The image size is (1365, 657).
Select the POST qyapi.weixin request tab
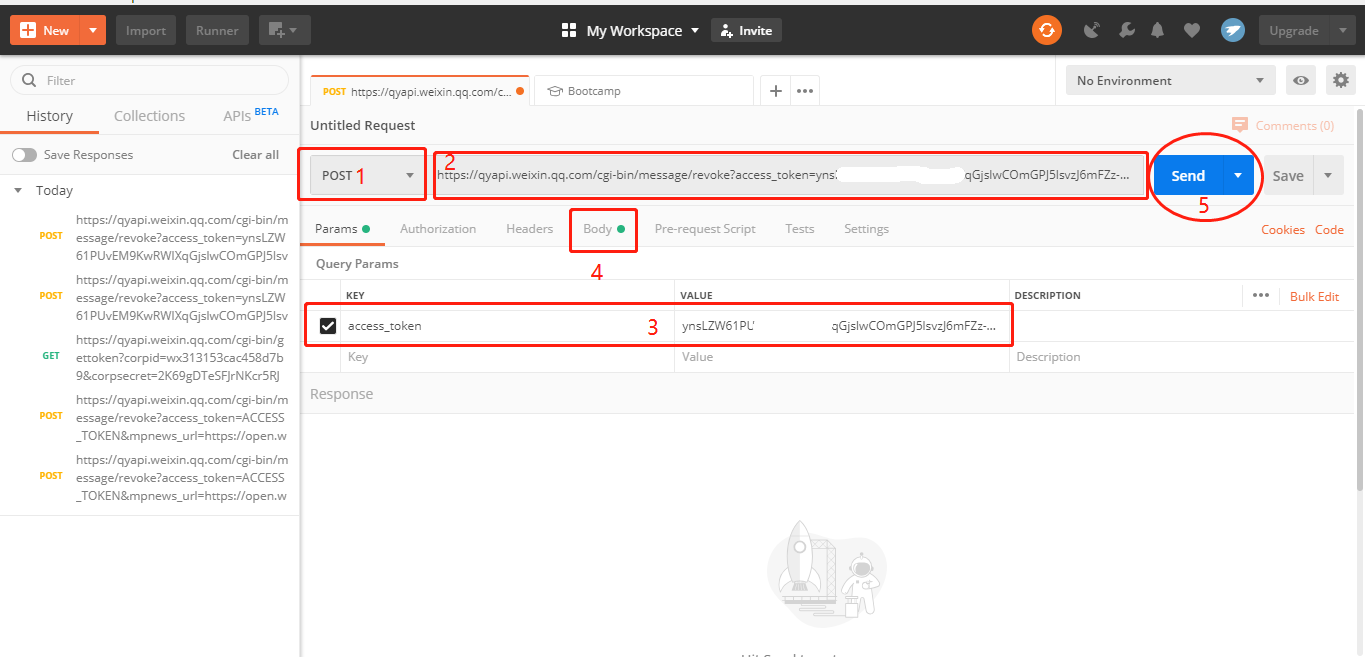(420, 90)
